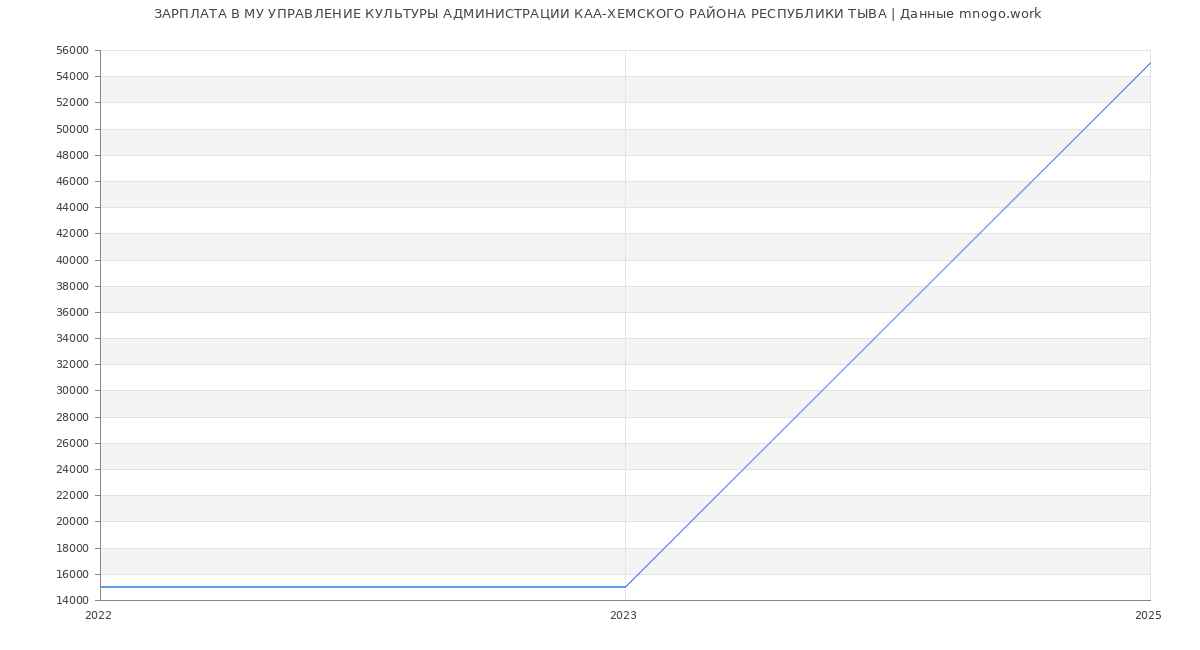Click the 30000 y-axis label

point(73,391)
